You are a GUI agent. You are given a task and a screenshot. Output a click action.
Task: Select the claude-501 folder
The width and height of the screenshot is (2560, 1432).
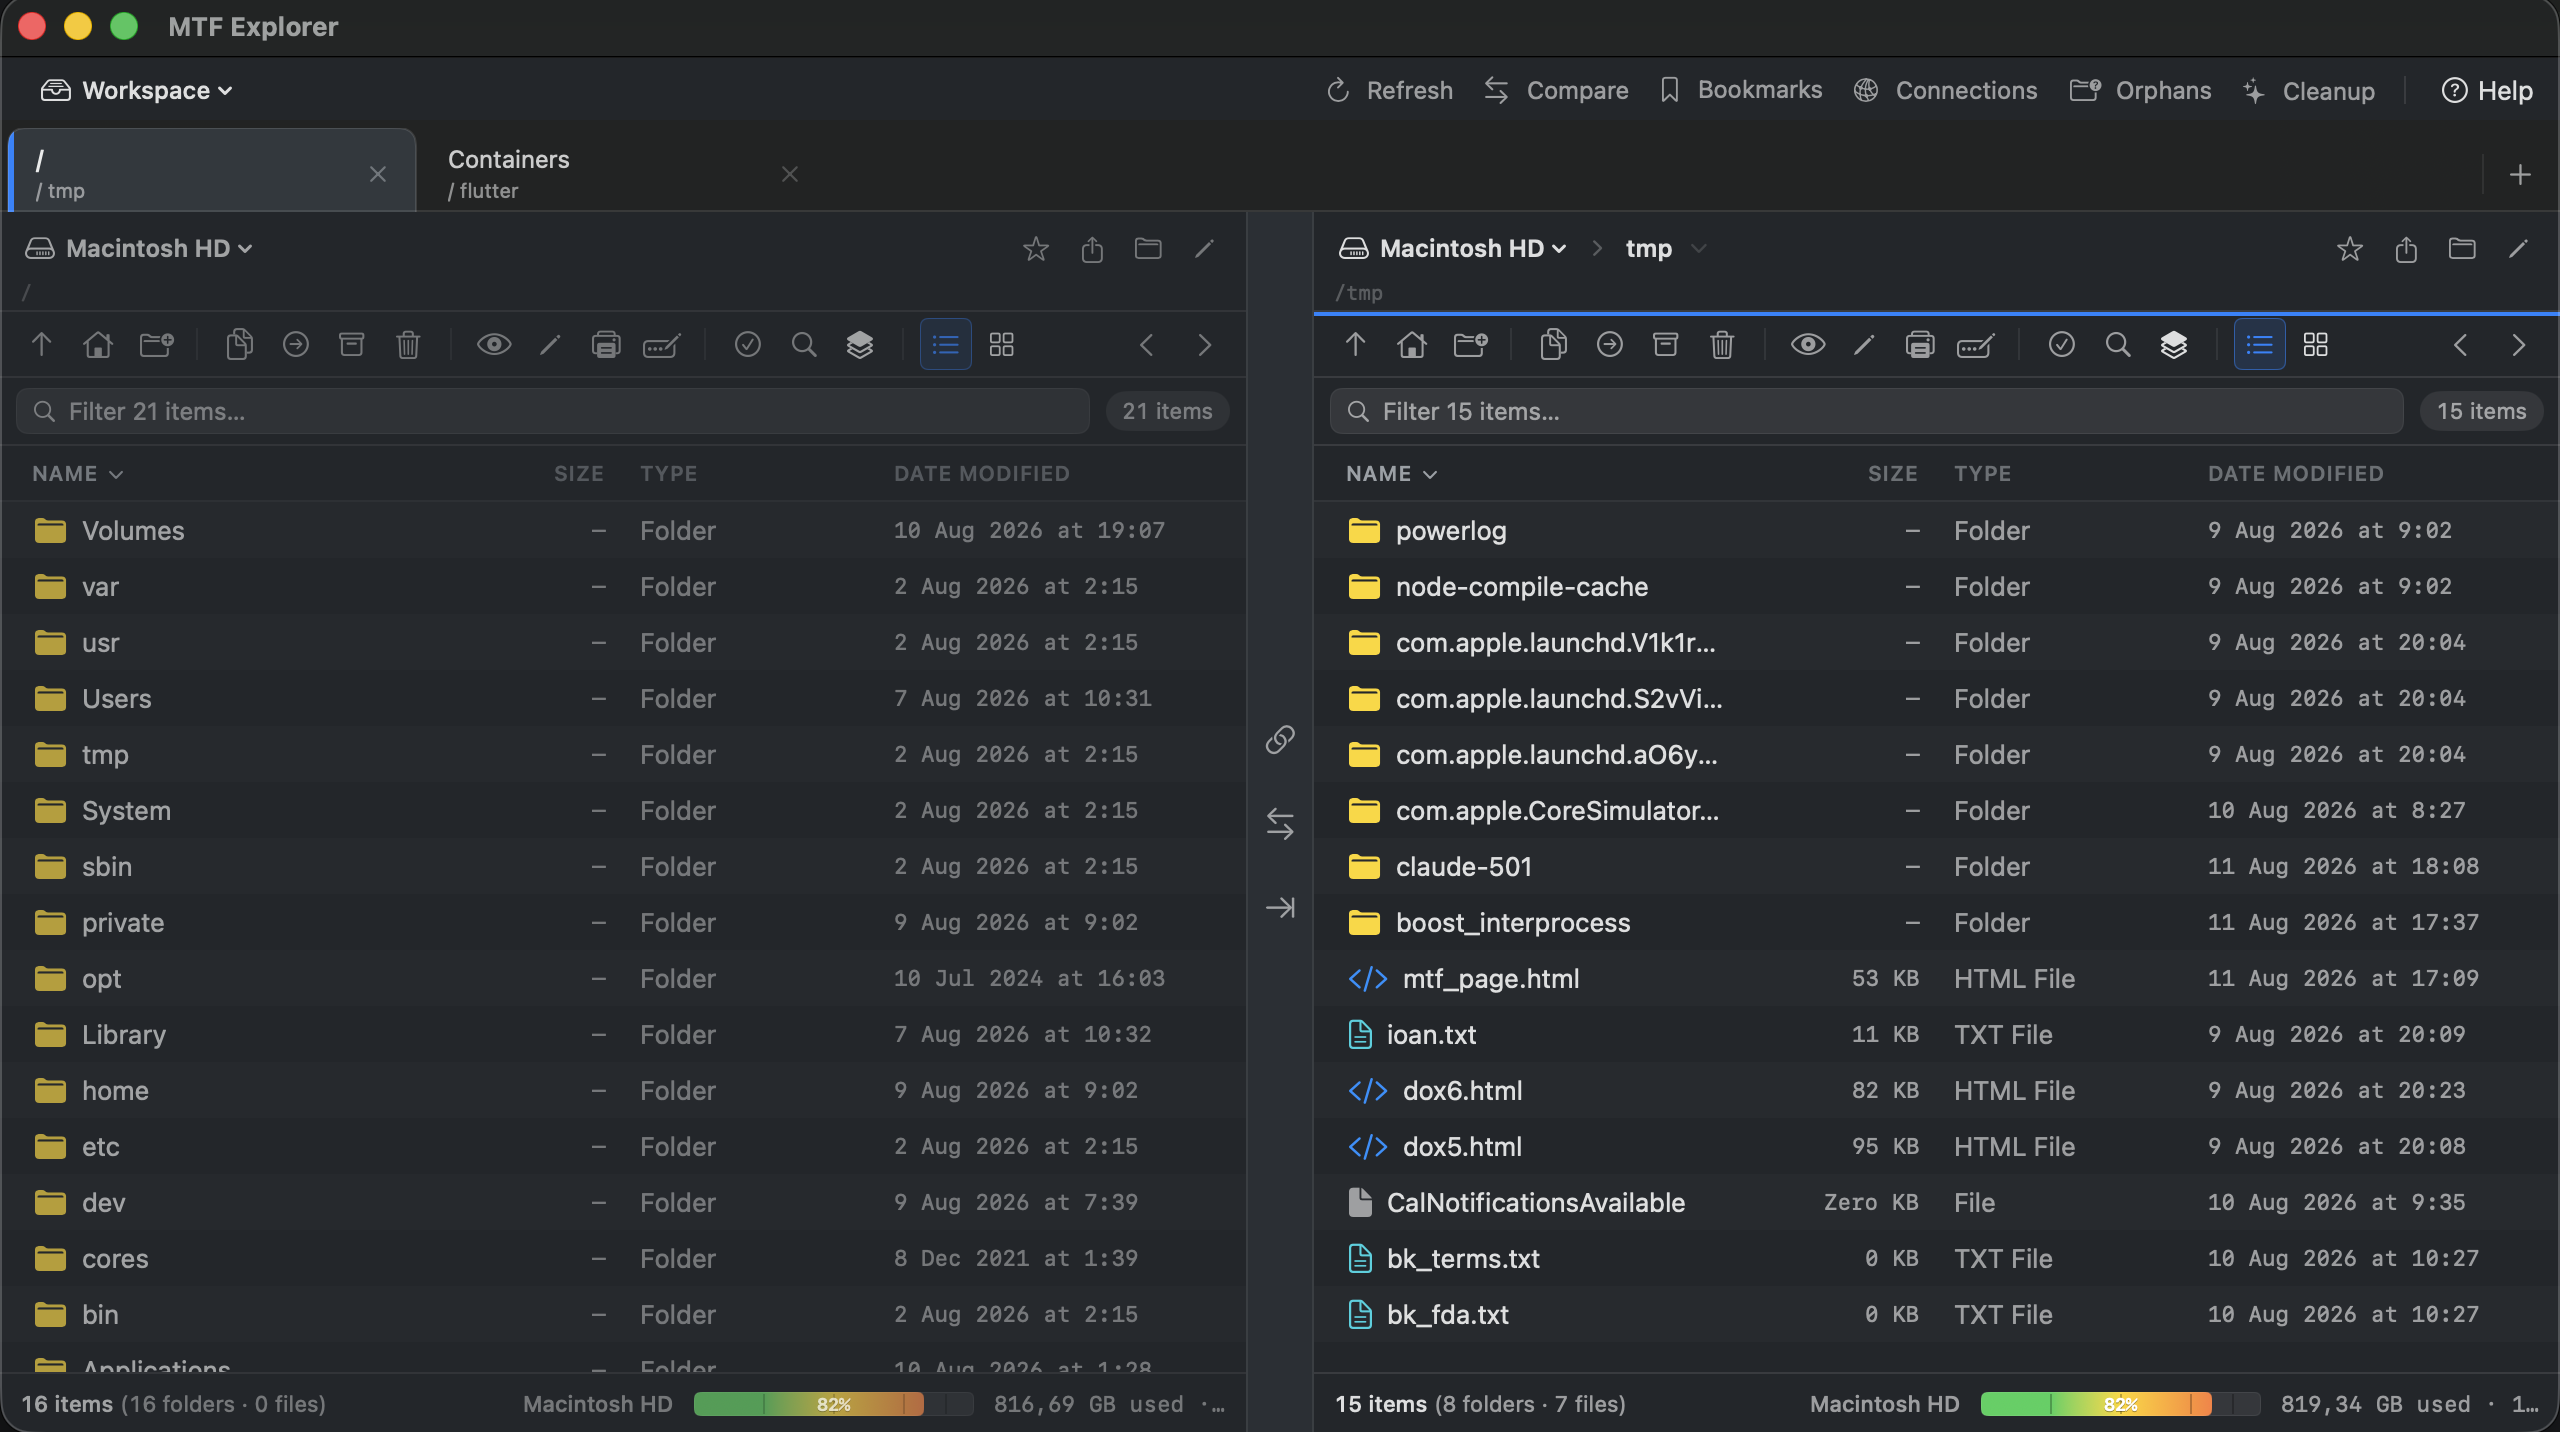pyautogui.click(x=1936, y=867)
